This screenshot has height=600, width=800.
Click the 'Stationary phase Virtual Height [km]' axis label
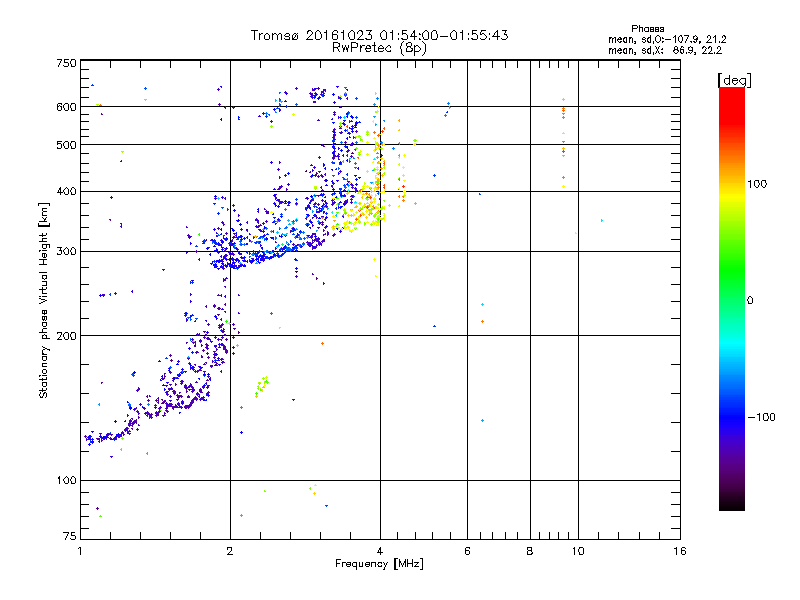[43, 300]
